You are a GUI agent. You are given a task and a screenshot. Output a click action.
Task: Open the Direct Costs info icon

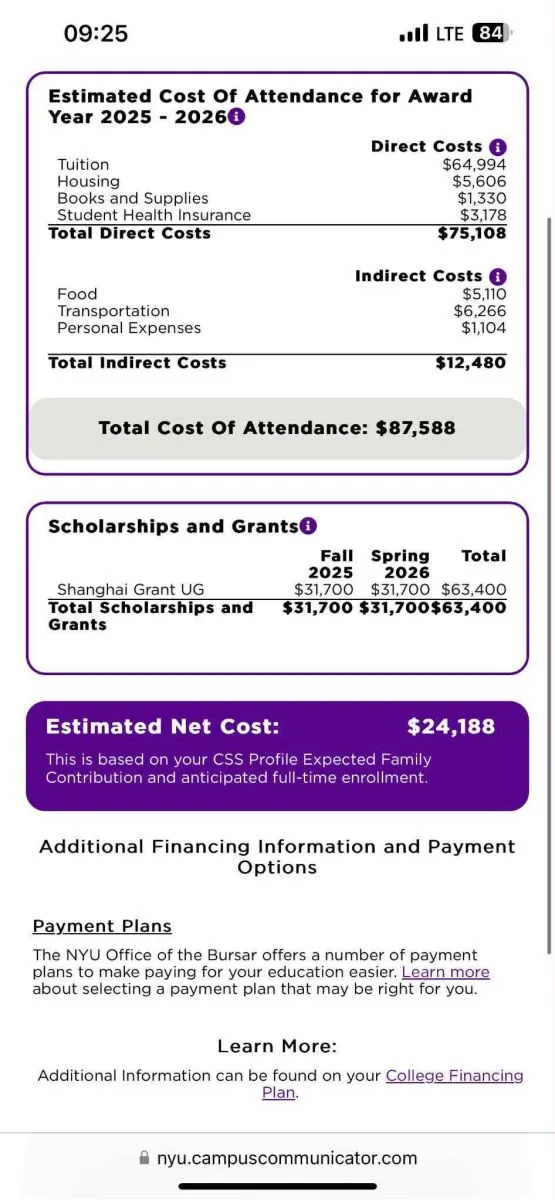(x=498, y=147)
